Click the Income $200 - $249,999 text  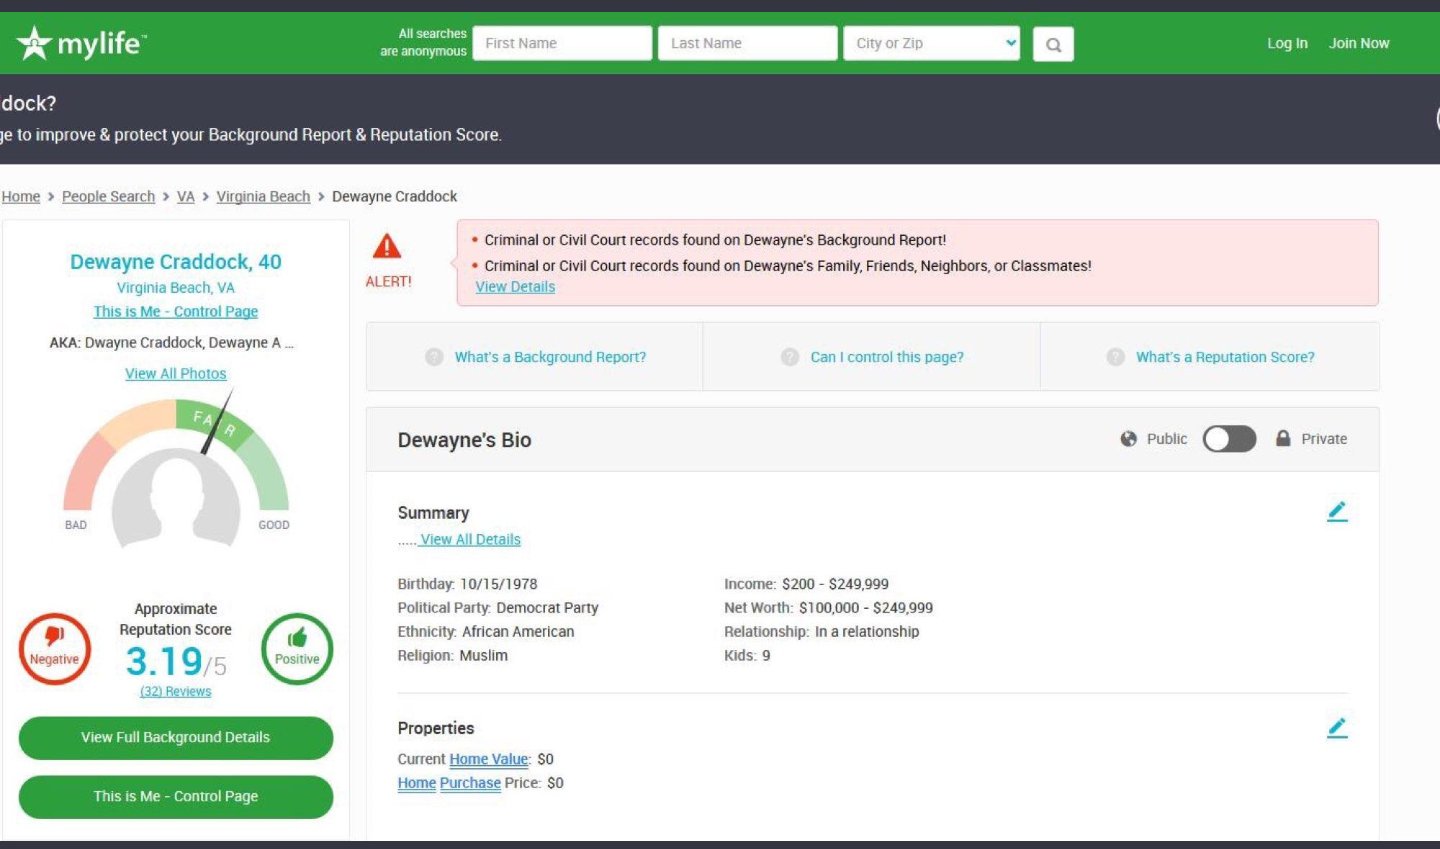(x=807, y=584)
